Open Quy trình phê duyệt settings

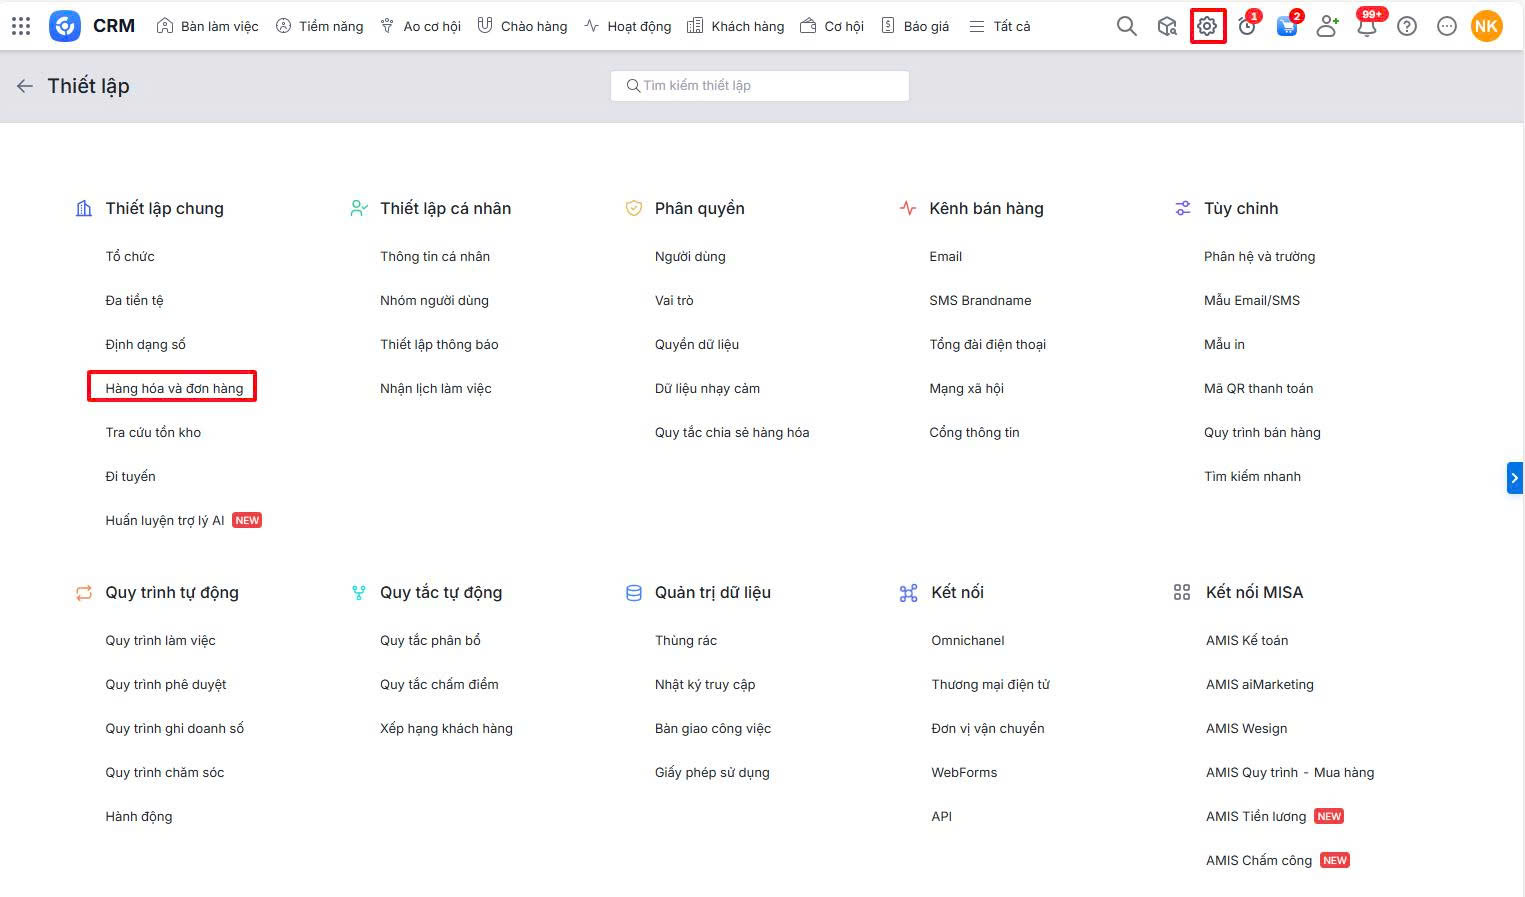pyautogui.click(x=166, y=684)
